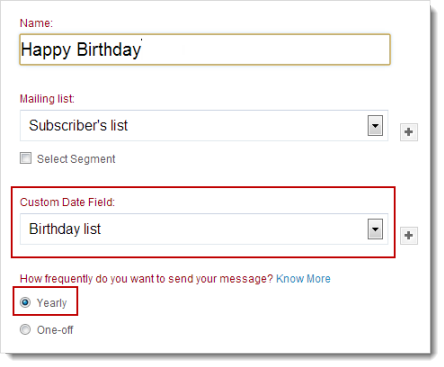Tick the Select Segment checkbox
The width and height of the screenshot is (444, 367).
[26, 158]
